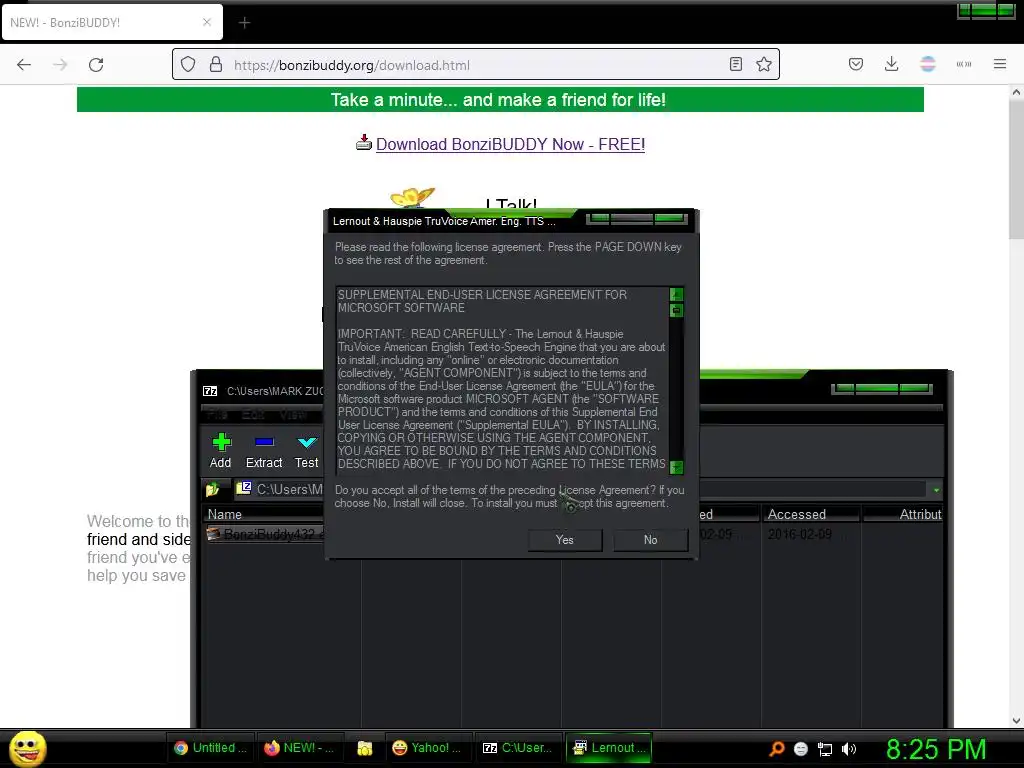Open a new browser tab
Viewport: 1024px width, 768px height.
[x=244, y=23]
